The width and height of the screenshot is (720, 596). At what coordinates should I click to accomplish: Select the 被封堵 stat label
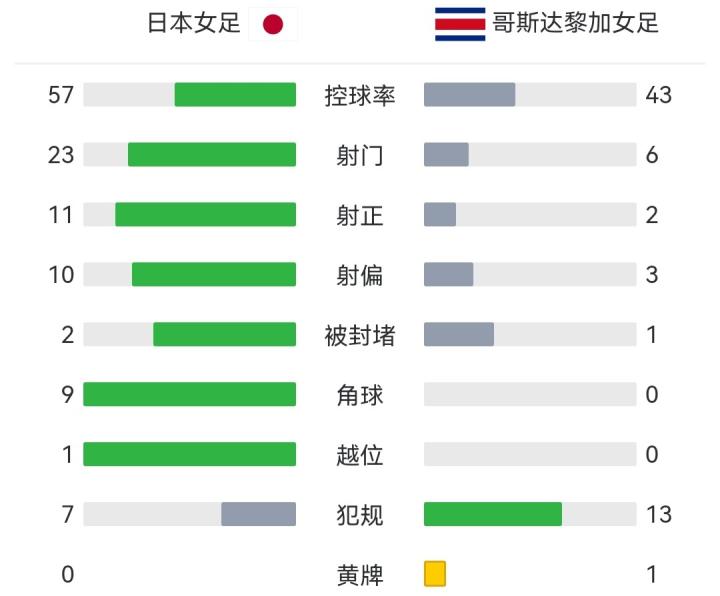pos(360,335)
